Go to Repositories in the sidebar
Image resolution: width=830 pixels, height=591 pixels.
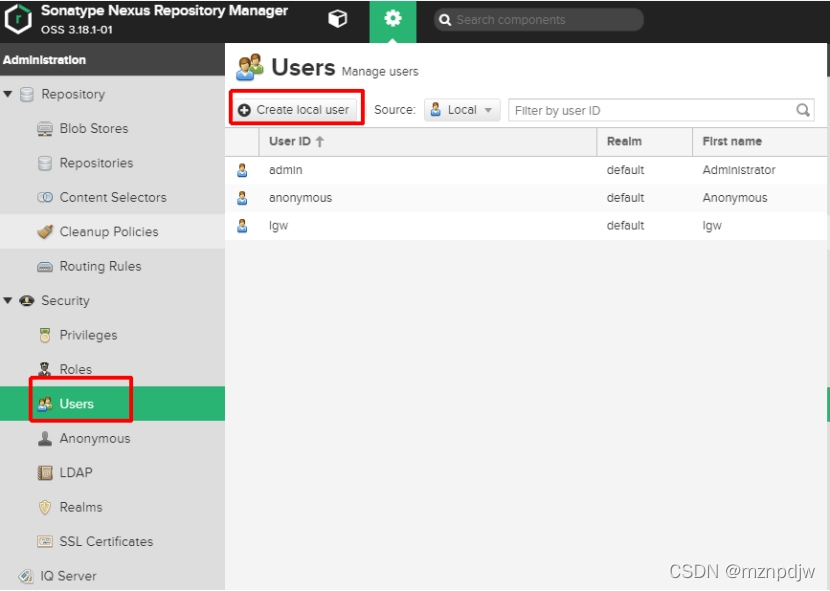(x=96, y=163)
